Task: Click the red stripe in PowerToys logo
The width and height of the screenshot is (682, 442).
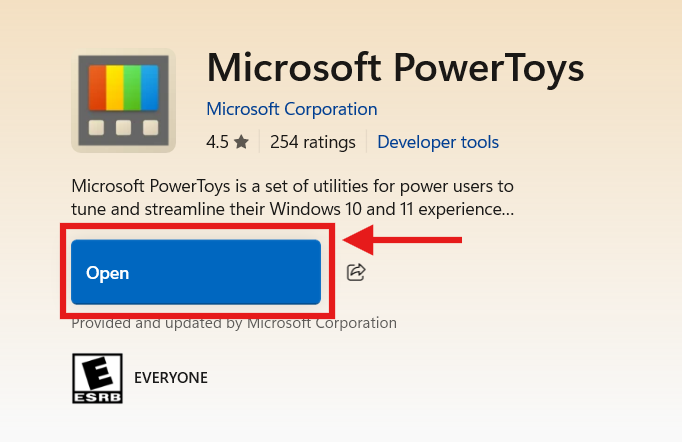Action: tap(98, 87)
